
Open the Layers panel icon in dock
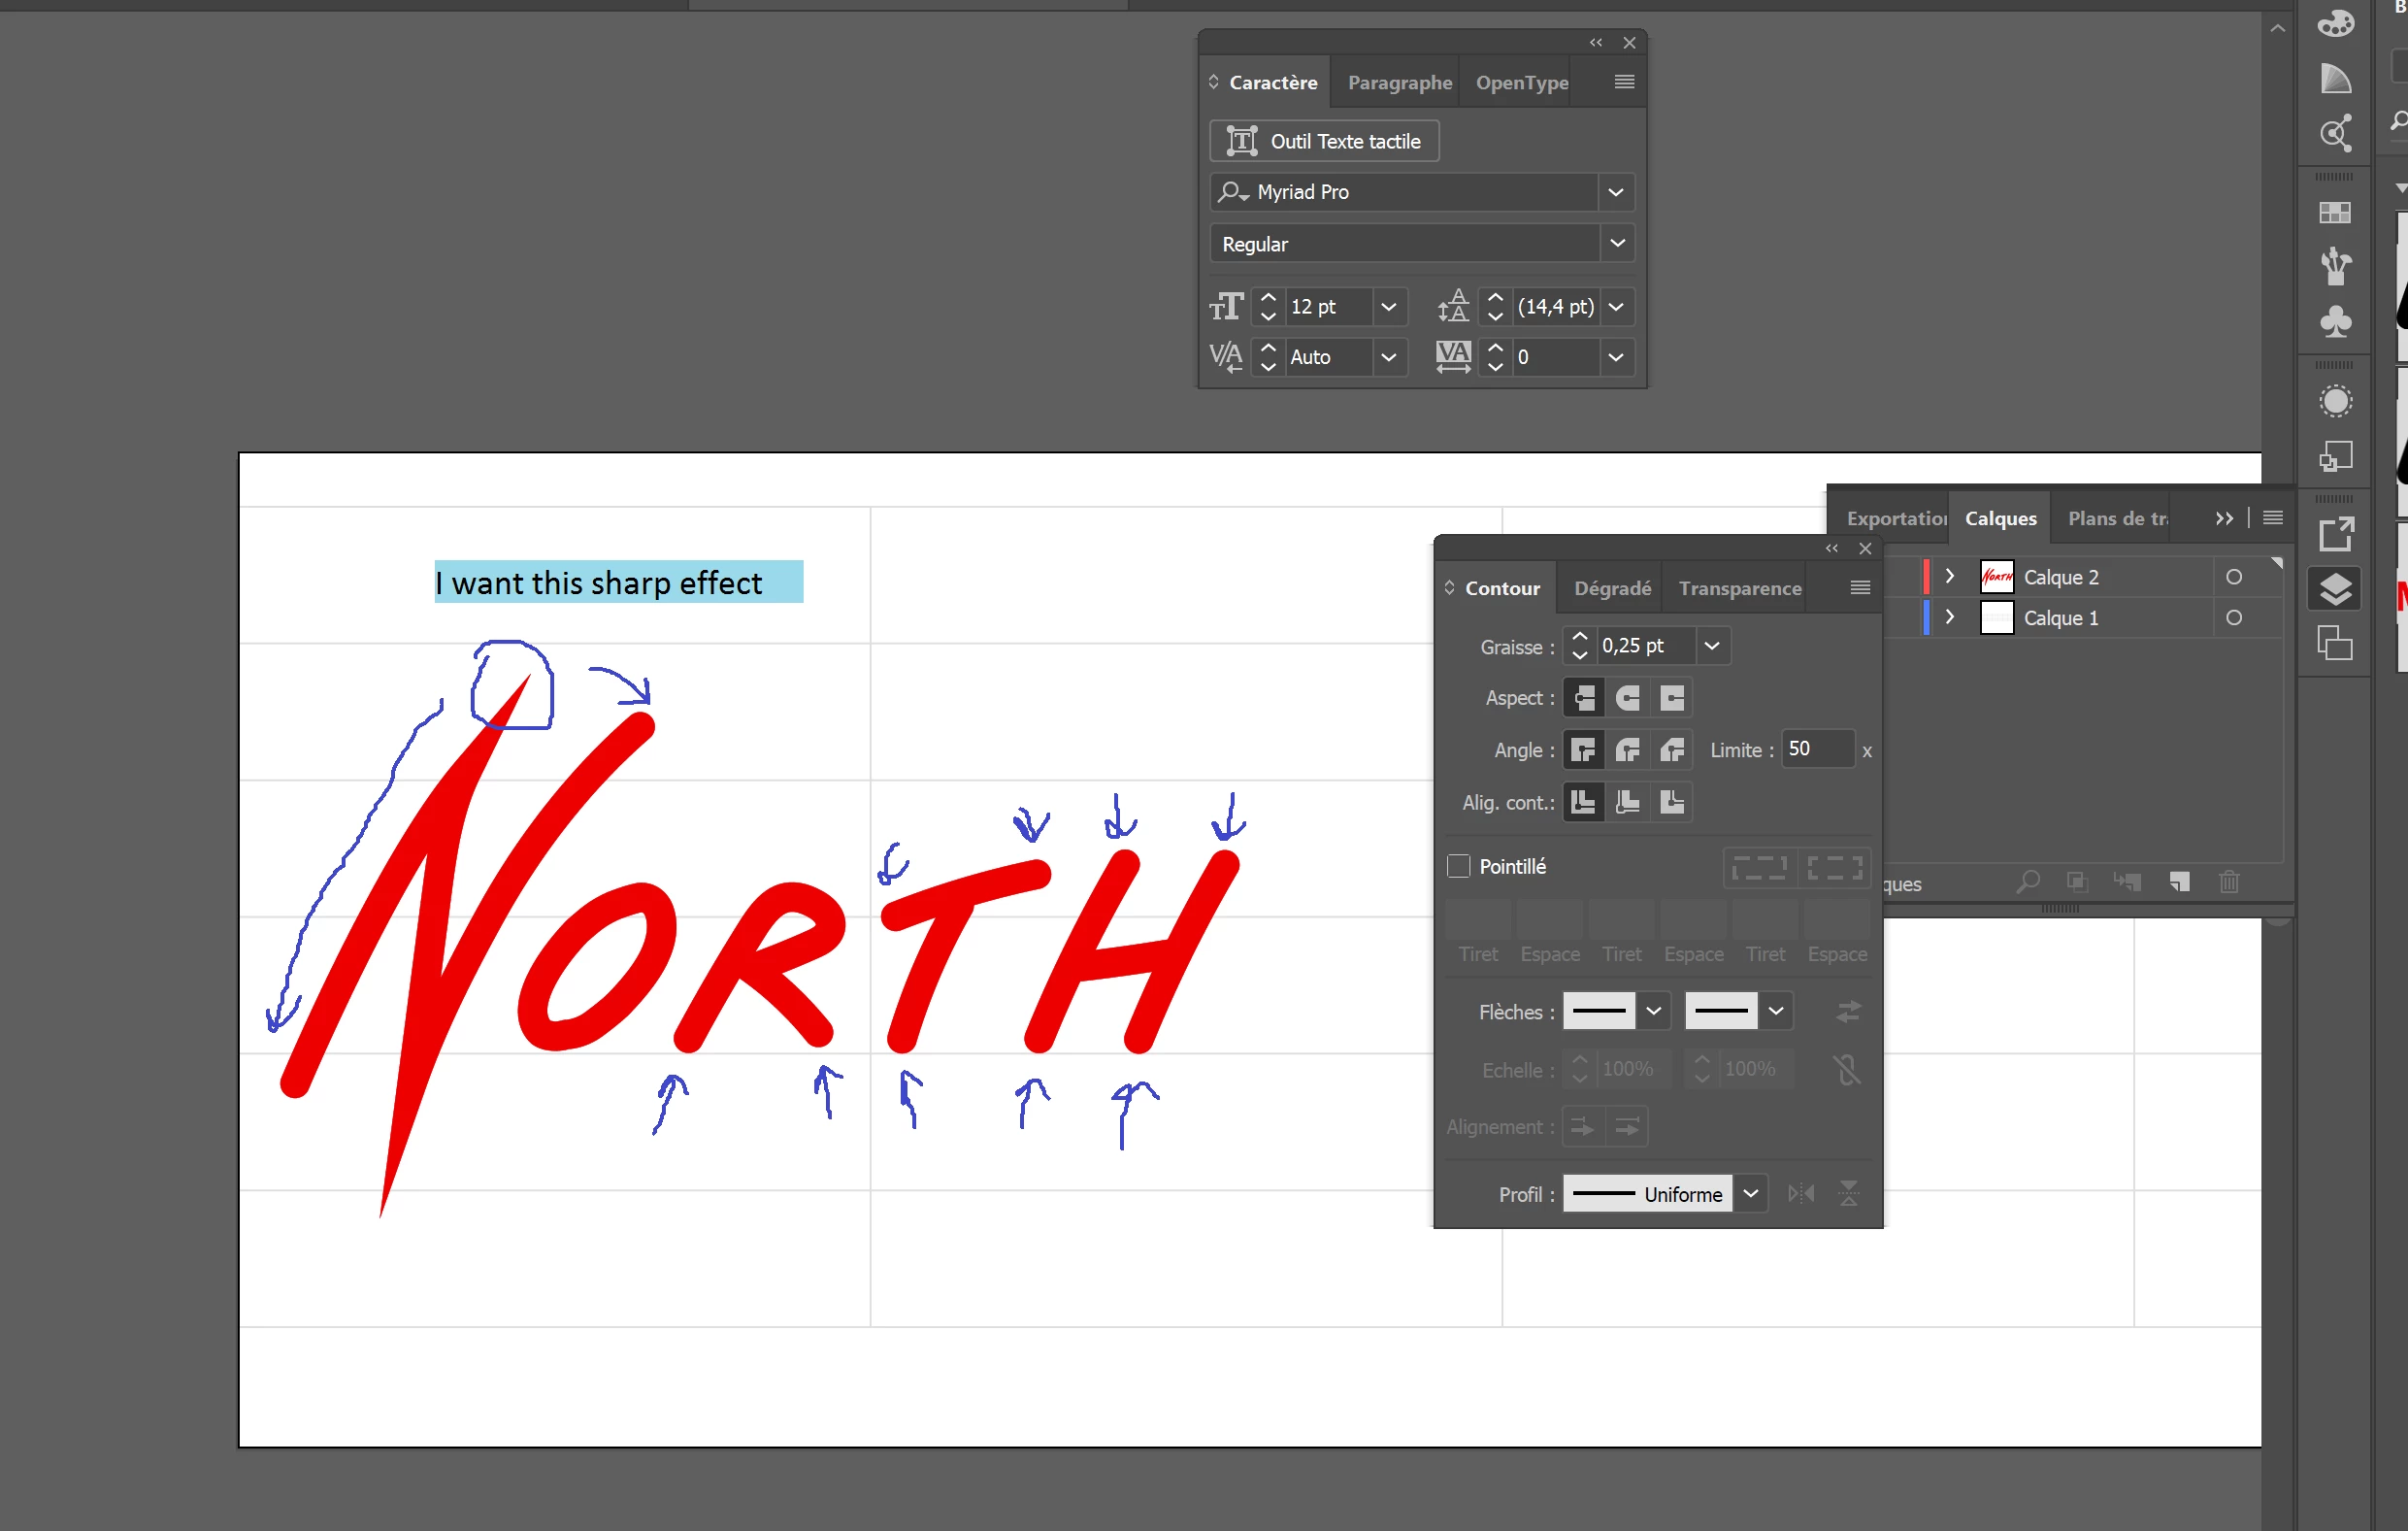click(x=2335, y=589)
